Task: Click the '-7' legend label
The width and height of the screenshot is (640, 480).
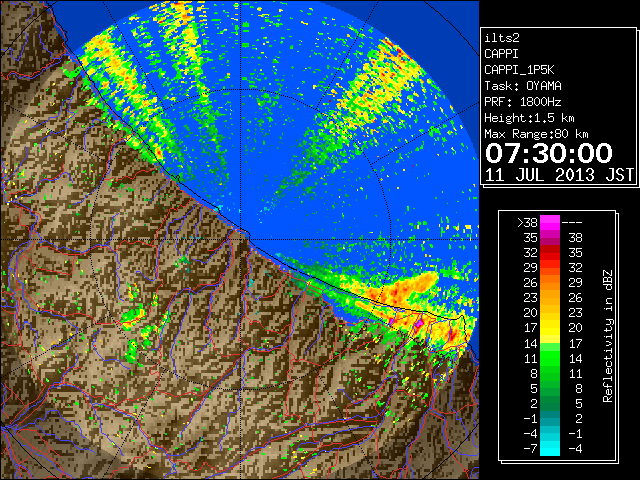Action: click(x=530, y=448)
